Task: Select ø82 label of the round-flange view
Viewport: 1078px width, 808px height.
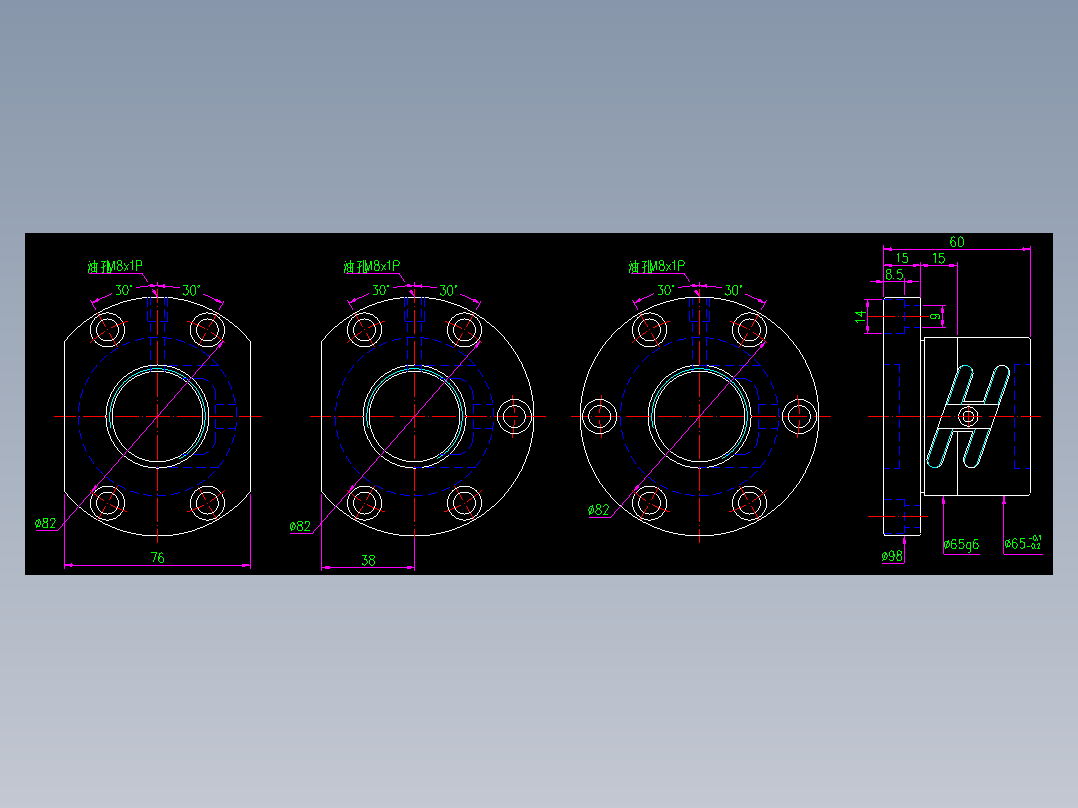Action: [598, 510]
